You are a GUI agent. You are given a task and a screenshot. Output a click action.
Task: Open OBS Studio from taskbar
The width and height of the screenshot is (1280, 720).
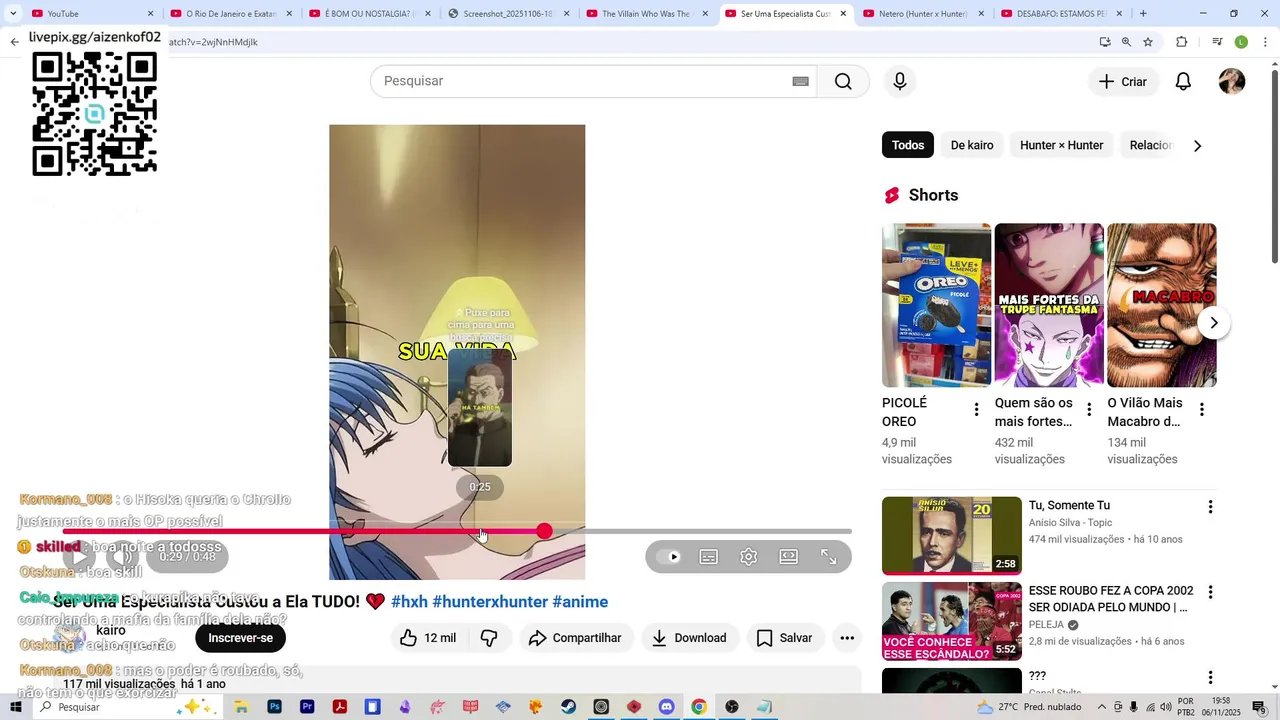click(732, 707)
